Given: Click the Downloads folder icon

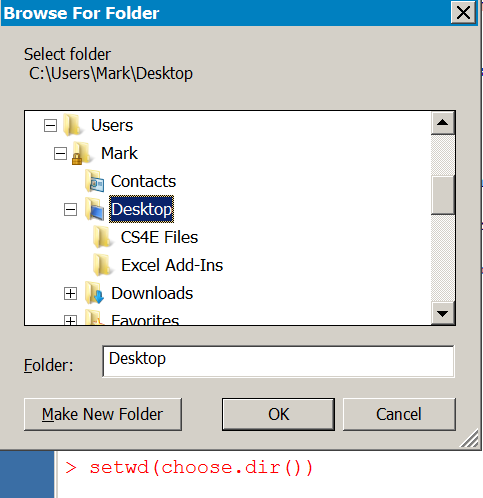Looking at the screenshot, I should coord(94,293).
